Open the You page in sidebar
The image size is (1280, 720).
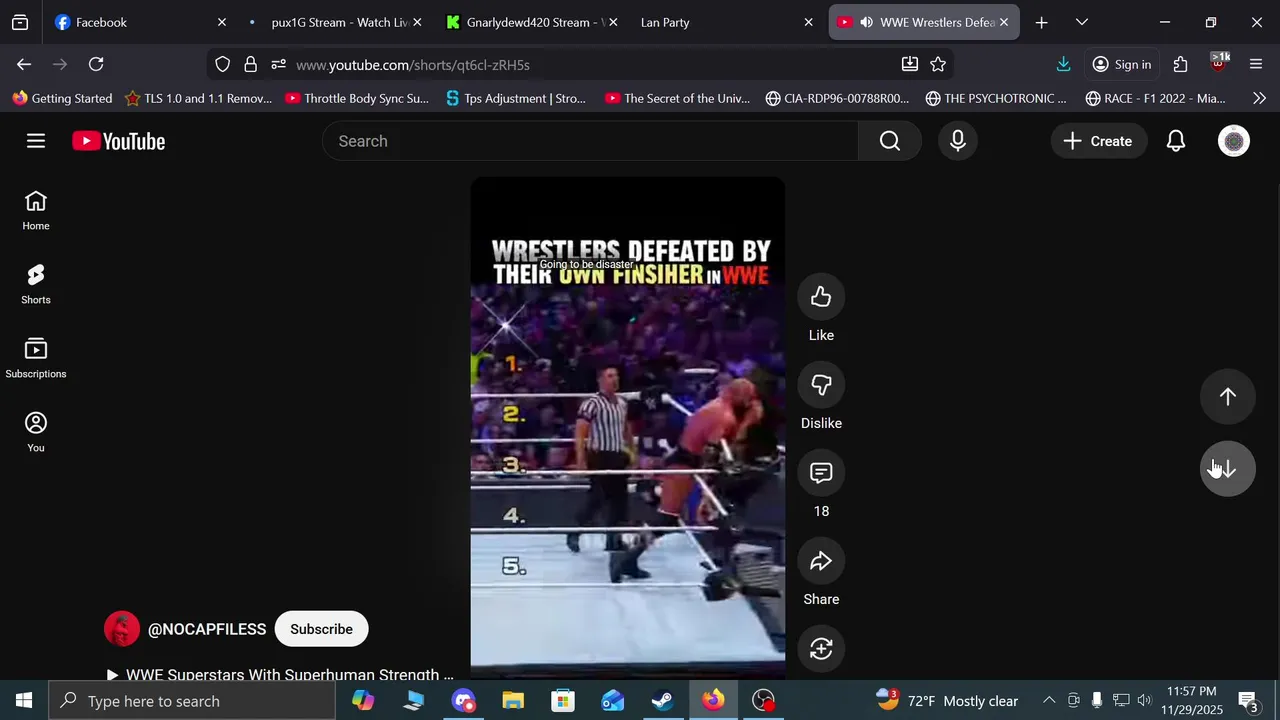(36, 433)
